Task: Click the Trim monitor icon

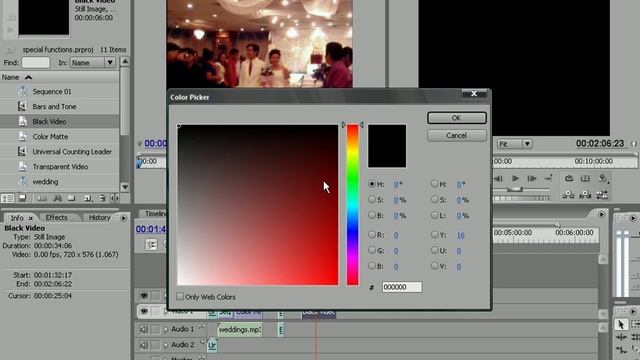Action: click(602, 195)
